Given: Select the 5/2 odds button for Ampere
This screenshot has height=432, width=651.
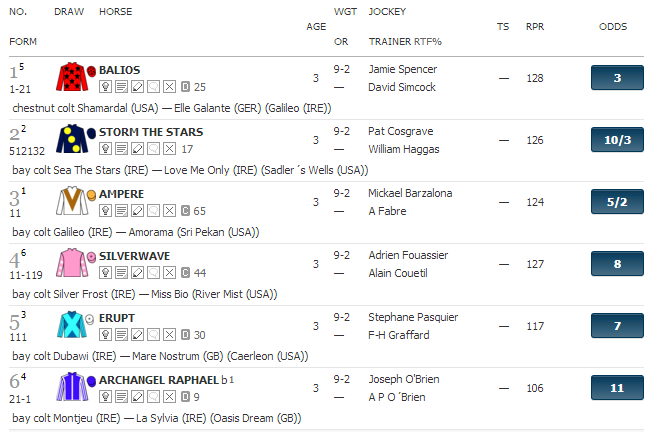Looking at the screenshot, I should point(617,202).
